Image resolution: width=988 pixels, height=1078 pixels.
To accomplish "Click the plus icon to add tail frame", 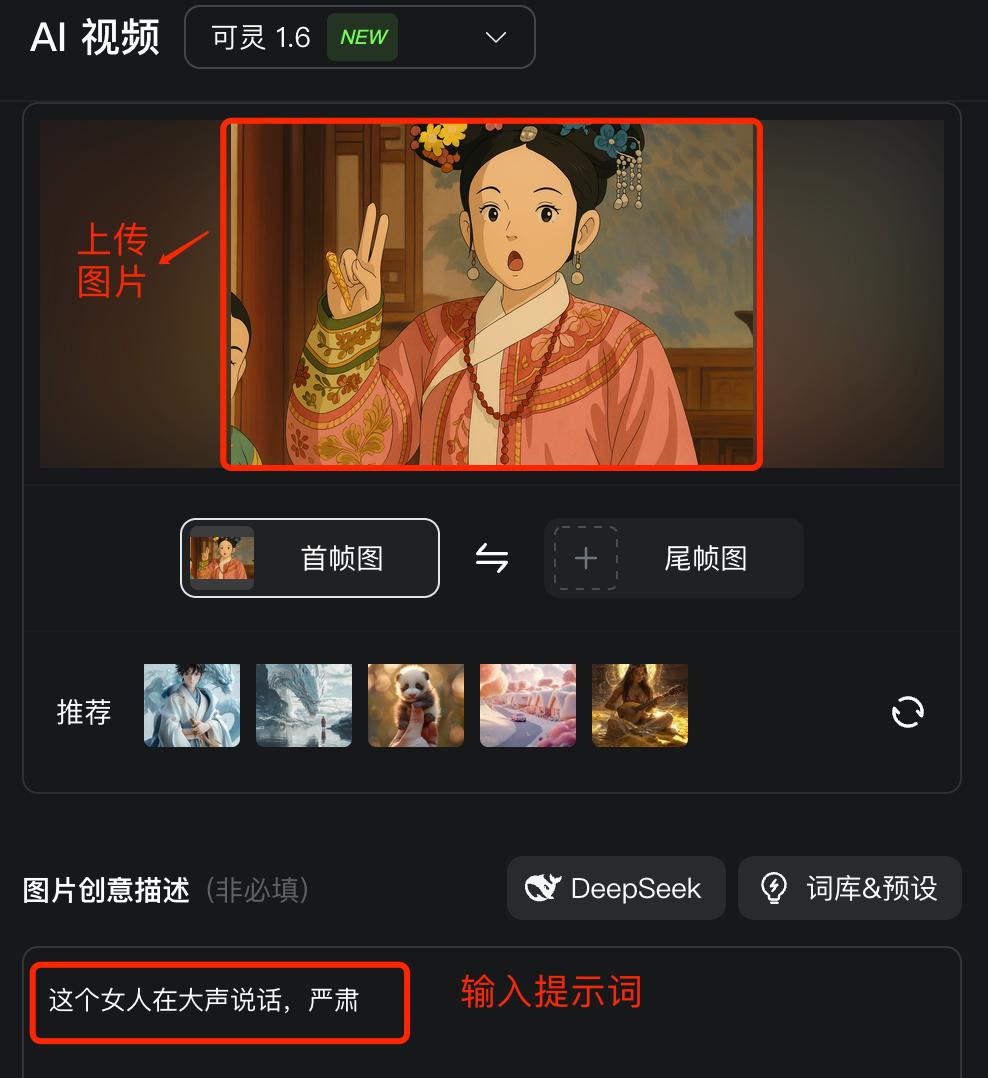I will click(x=586, y=558).
